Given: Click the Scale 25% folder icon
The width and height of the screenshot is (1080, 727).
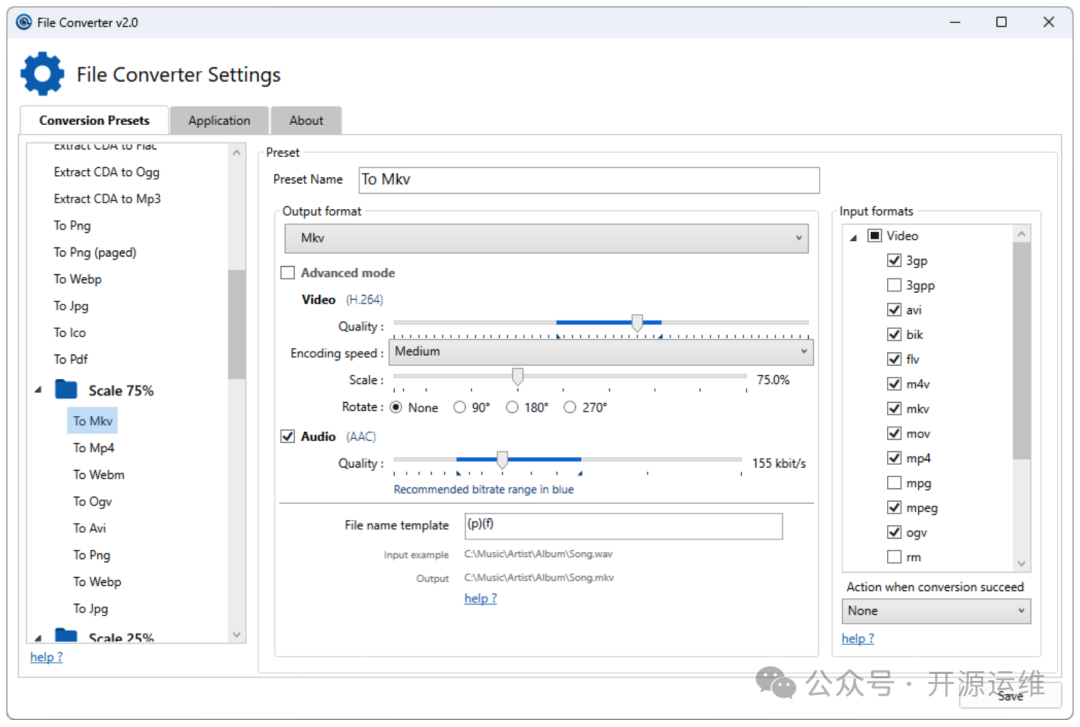Looking at the screenshot, I should tap(66, 637).
